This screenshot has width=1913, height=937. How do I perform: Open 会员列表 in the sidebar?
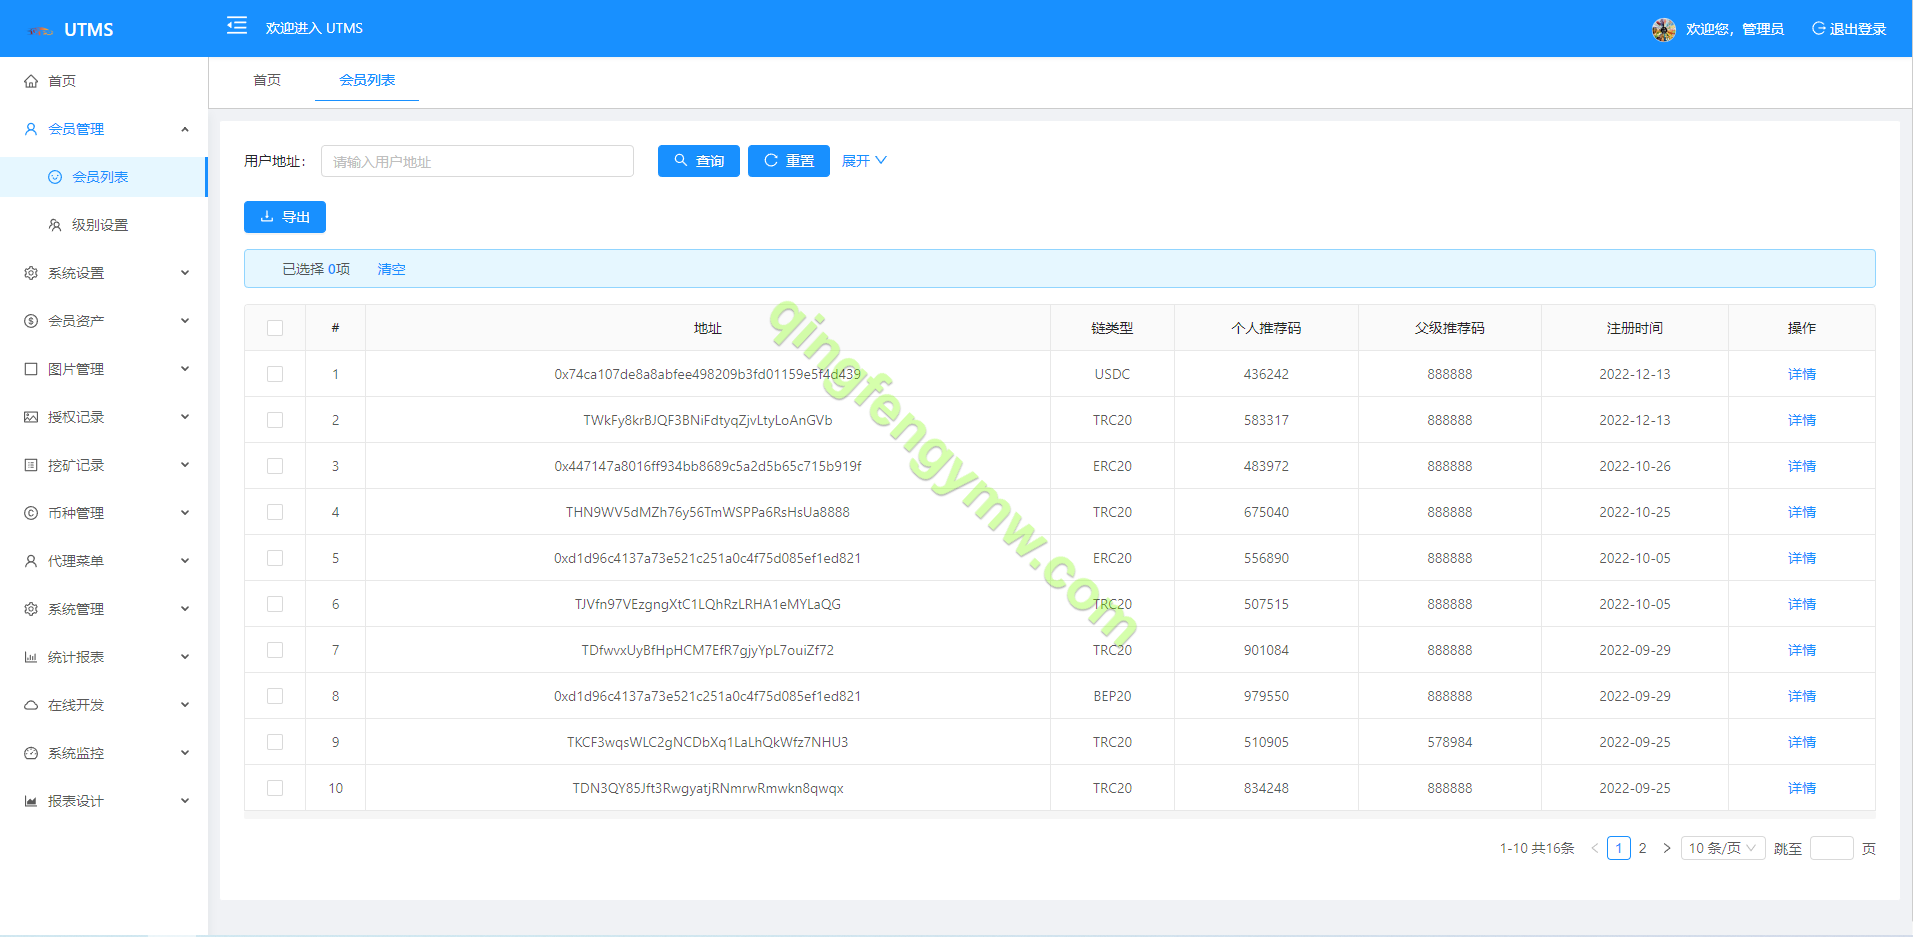pyautogui.click(x=104, y=177)
